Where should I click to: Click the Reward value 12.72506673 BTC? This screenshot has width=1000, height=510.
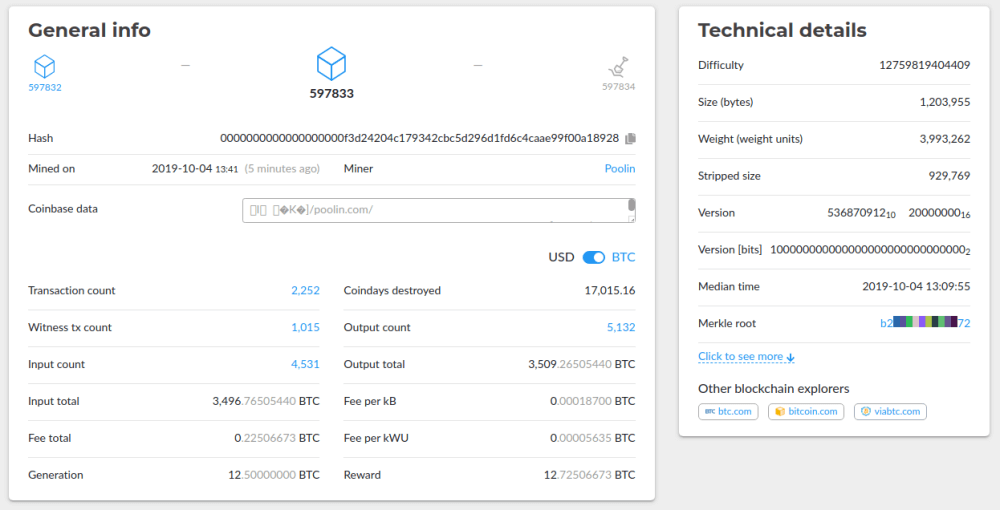(589, 475)
